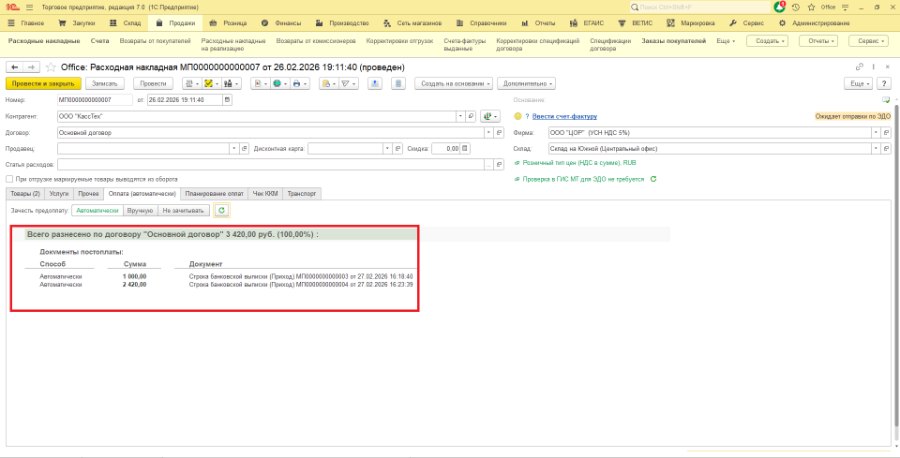900x458 pixels.
Task: Open Склад record with its open icon
Action: point(886,149)
